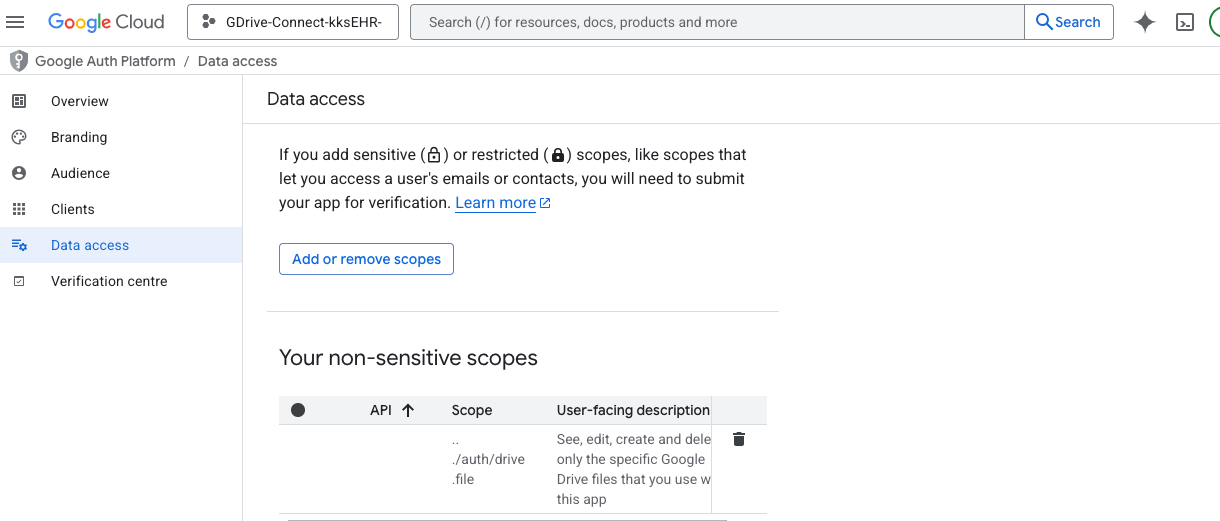Delete the auth/drive.file scope with trash icon
Viewport: 1220px width, 521px height.
pos(739,439)
